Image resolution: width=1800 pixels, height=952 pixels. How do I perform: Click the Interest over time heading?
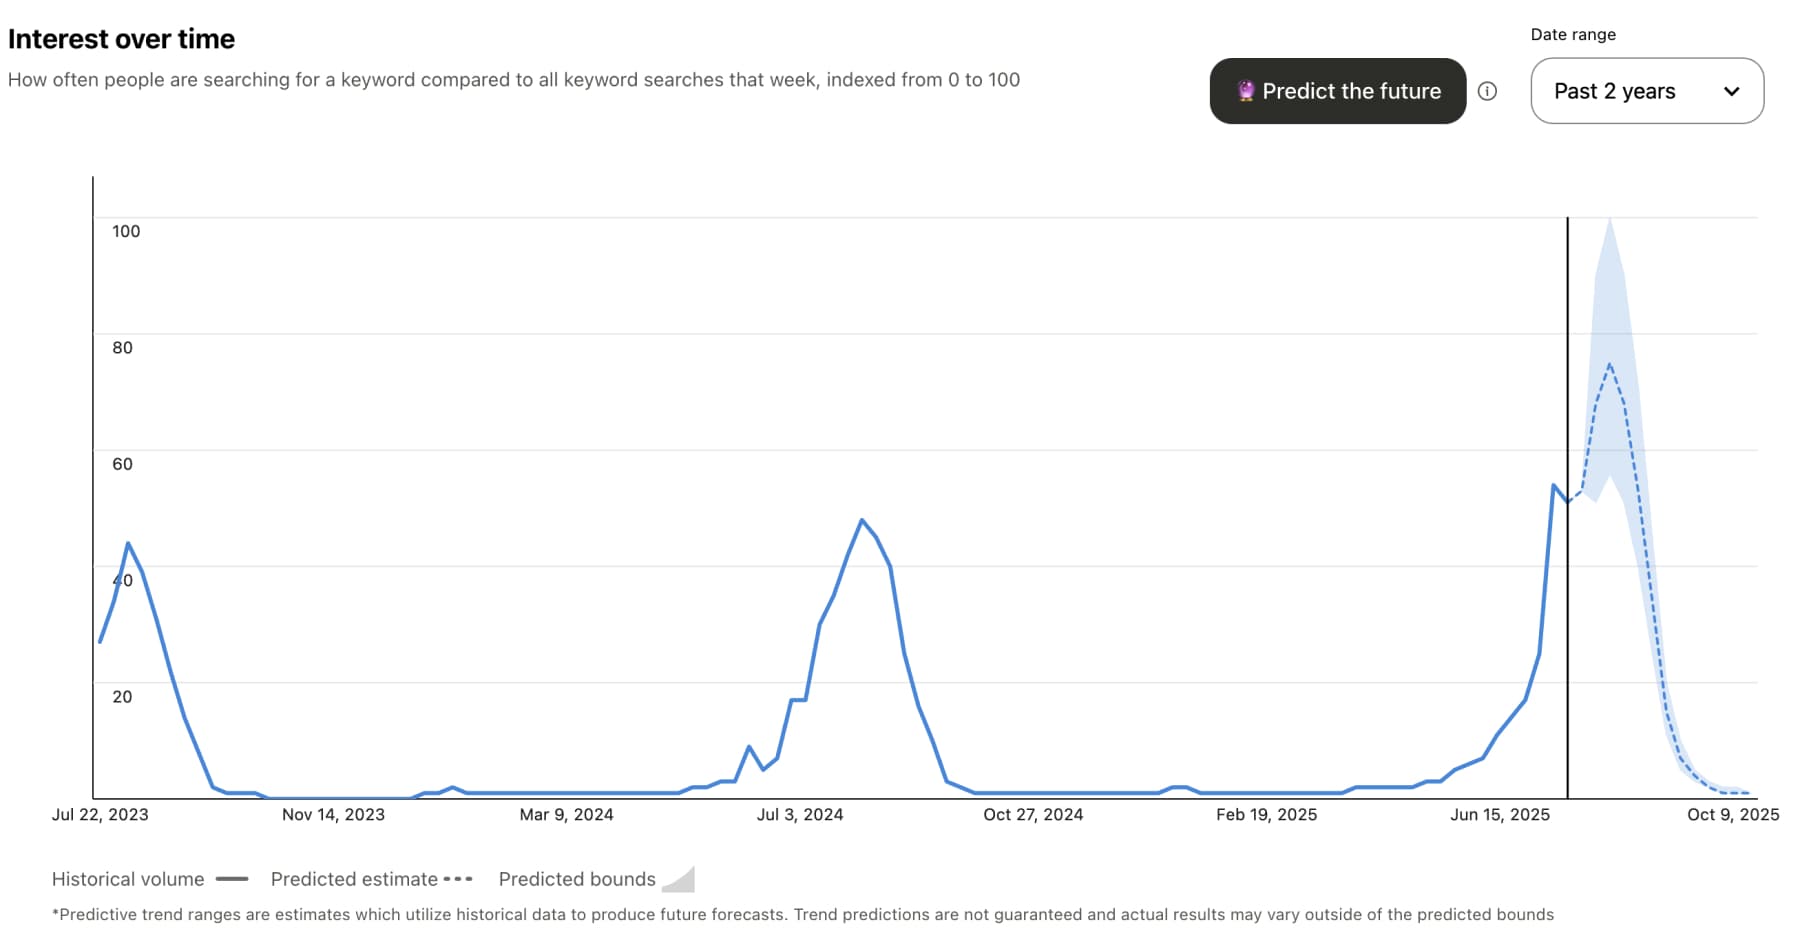pos(121,39)
